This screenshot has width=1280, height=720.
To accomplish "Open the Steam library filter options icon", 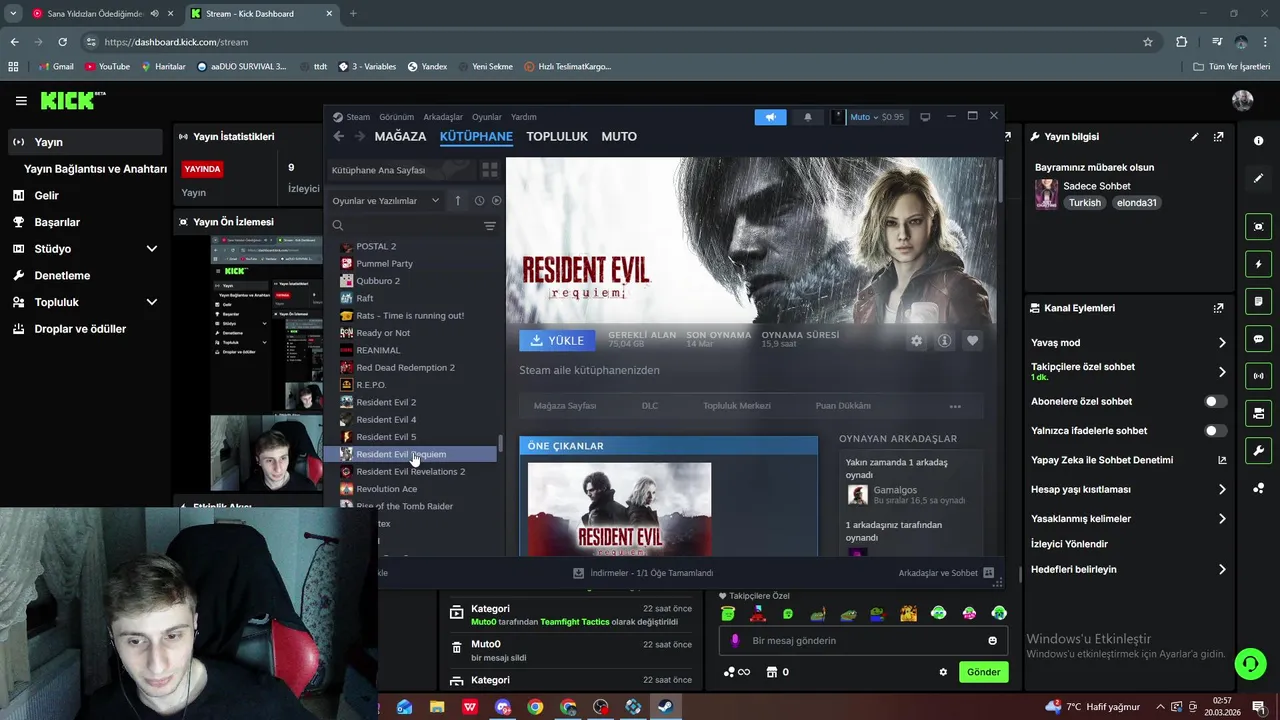I will (489, 226).
